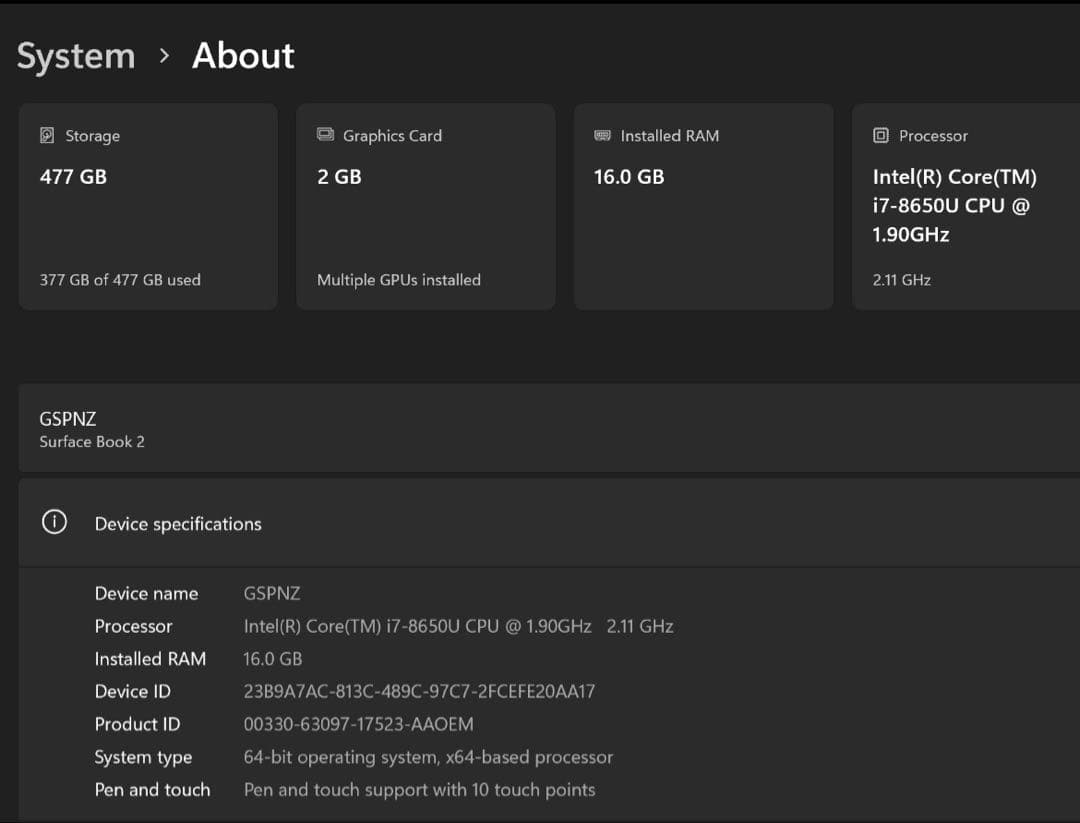Image resolution: width=1080 pixels, height=823 pixels.
Task: Click the Graphics Card icon
Action: click(325, 135)
